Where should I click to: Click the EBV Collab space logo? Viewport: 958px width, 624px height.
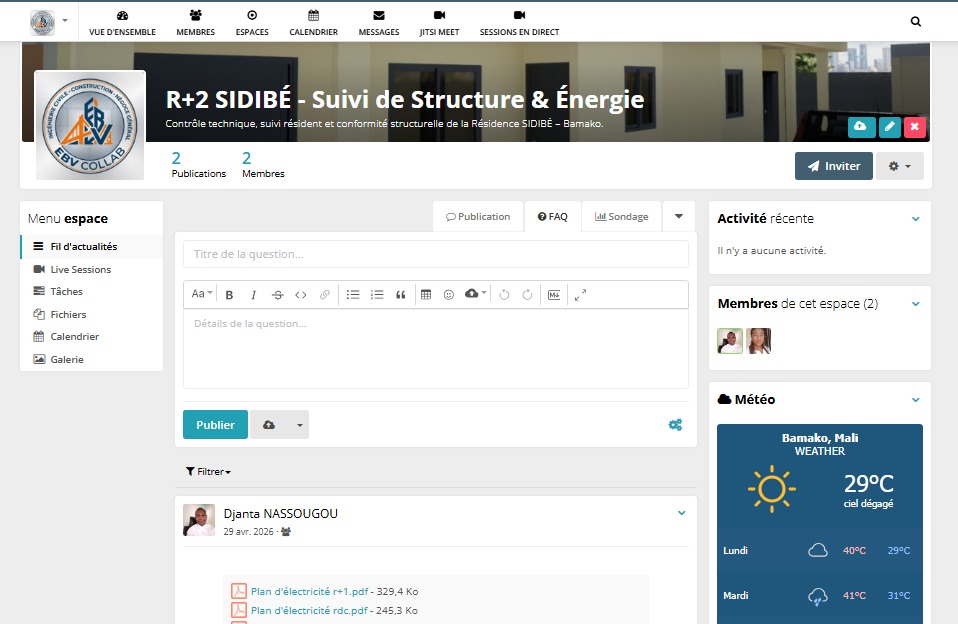tap(90, 125)
